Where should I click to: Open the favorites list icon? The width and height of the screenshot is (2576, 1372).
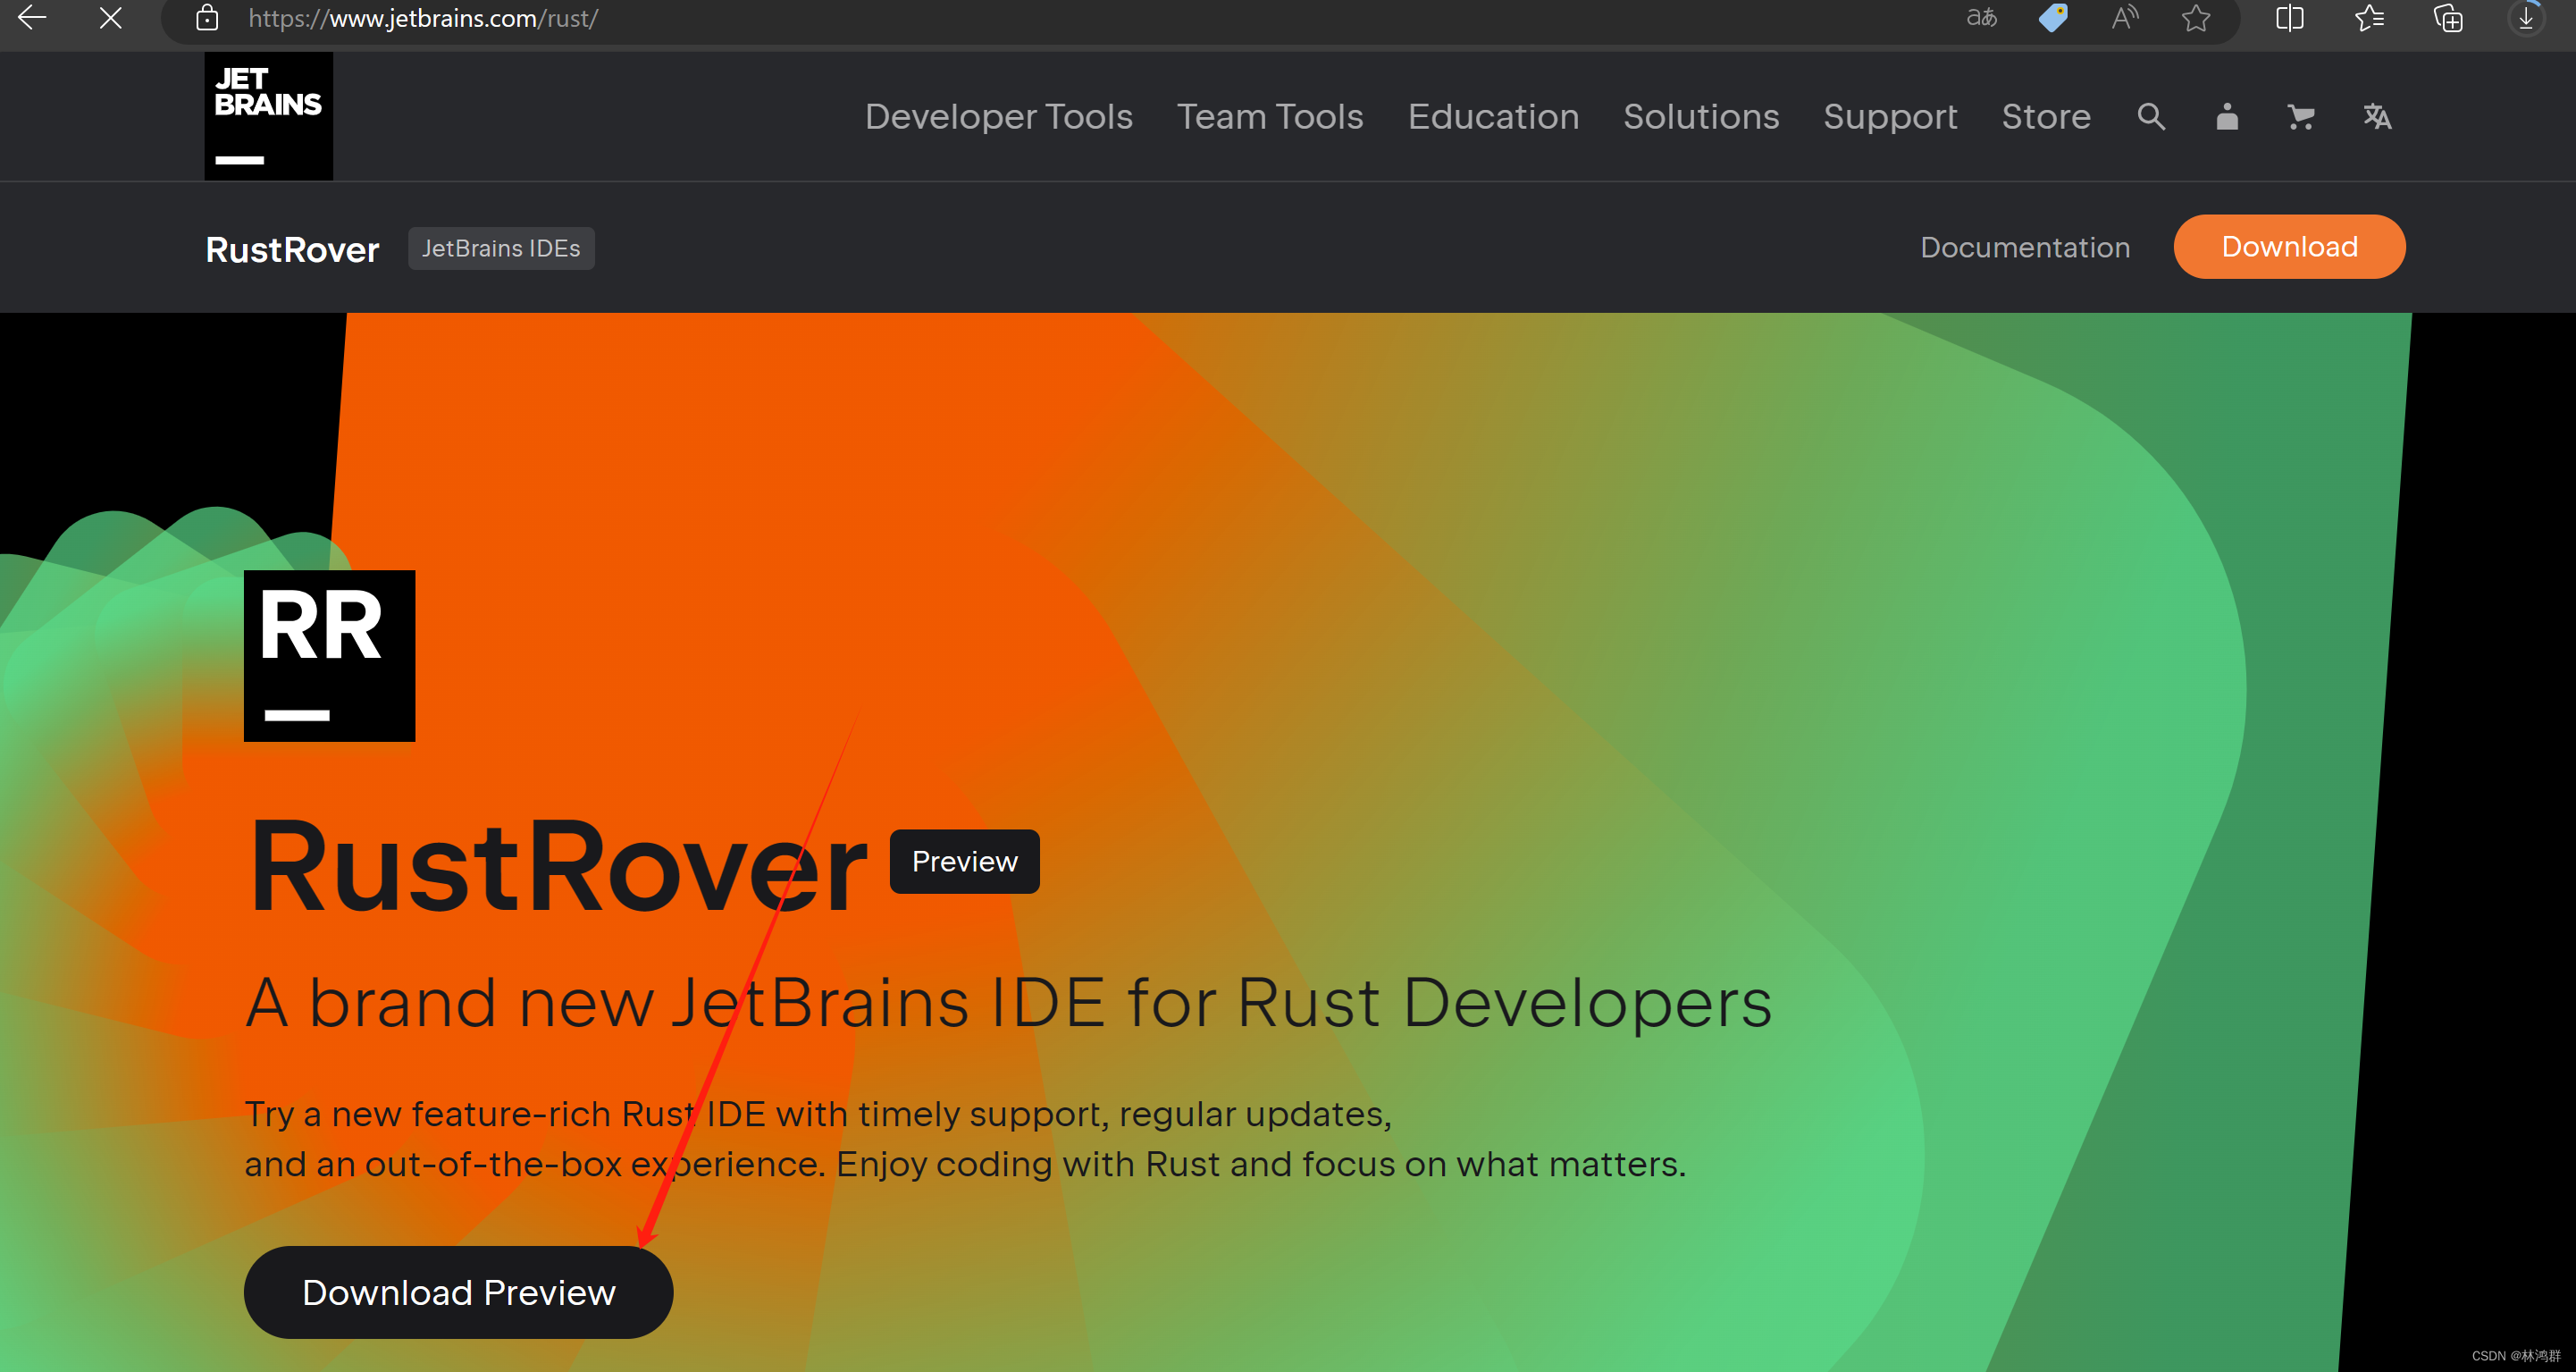tap(2369, 18)
